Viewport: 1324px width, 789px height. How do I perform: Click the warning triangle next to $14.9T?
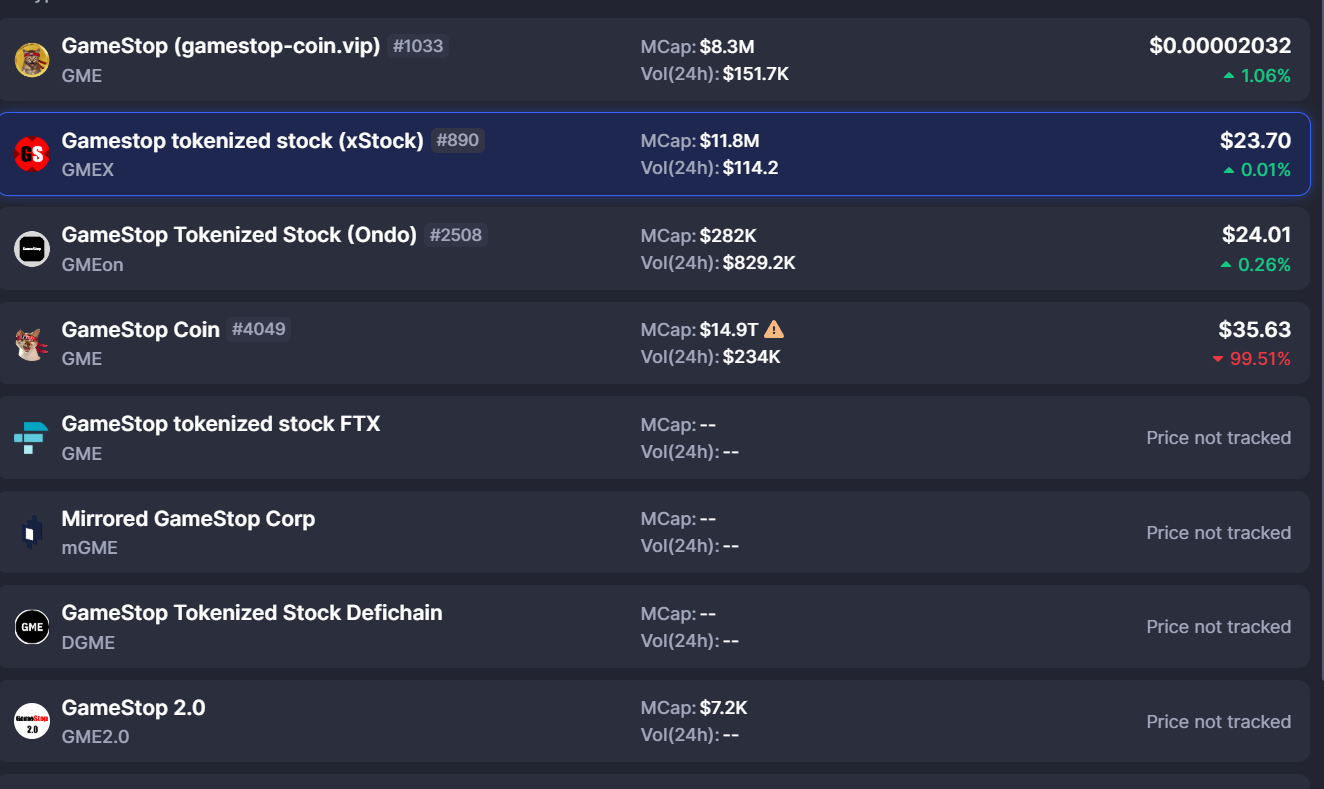pyautogui.click(x=774, y=329)
